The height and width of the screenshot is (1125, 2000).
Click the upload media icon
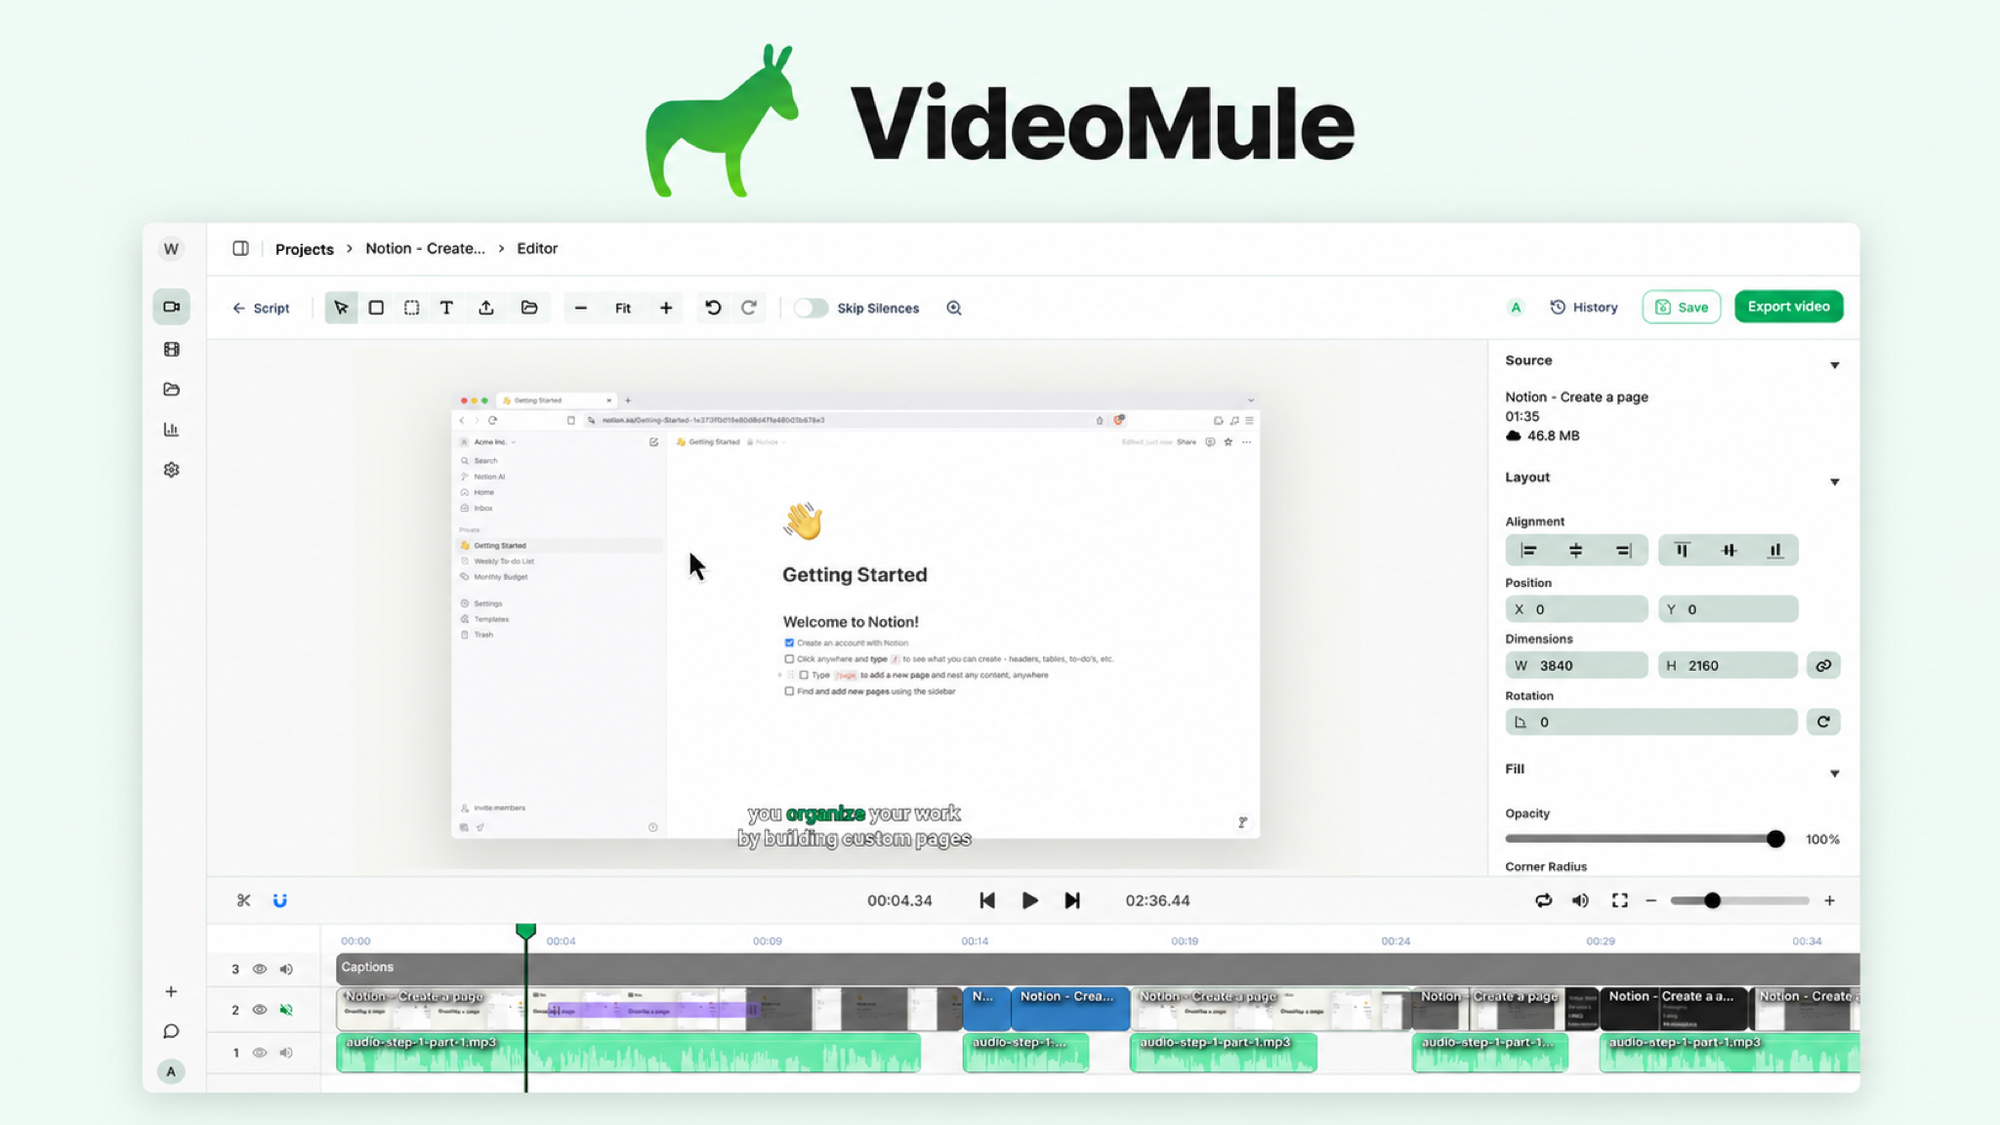tap(486, 308)
